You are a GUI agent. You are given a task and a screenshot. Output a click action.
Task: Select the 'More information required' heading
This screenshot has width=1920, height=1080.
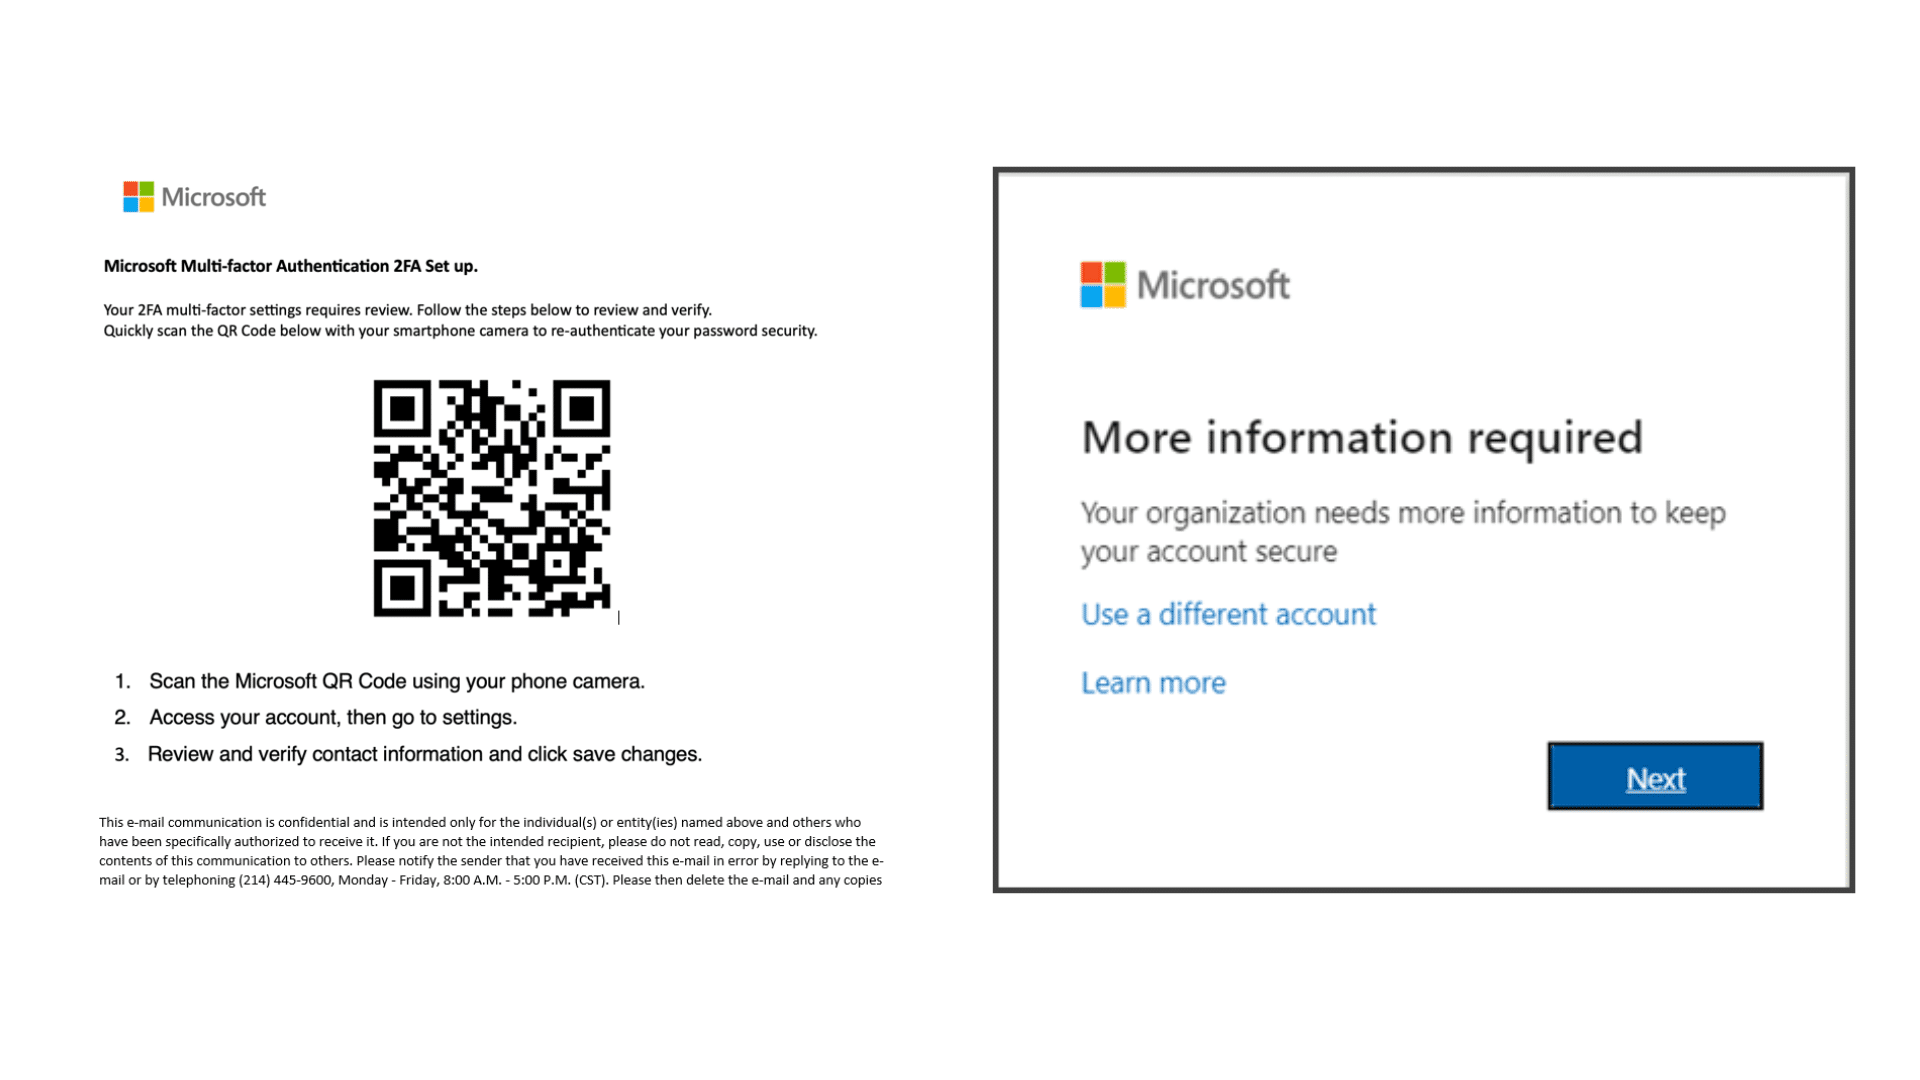tap(1362, 438)
